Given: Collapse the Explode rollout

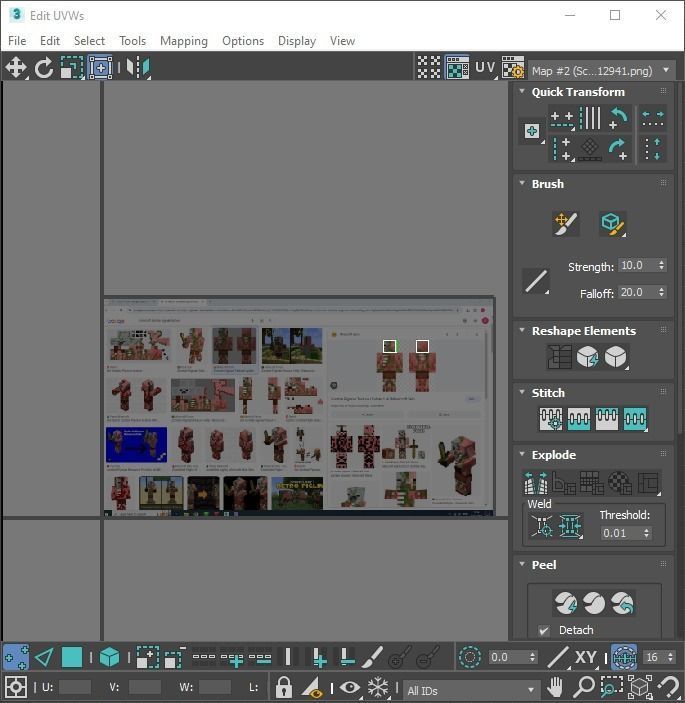Looking at the screenshot, I should pos(522,454).
